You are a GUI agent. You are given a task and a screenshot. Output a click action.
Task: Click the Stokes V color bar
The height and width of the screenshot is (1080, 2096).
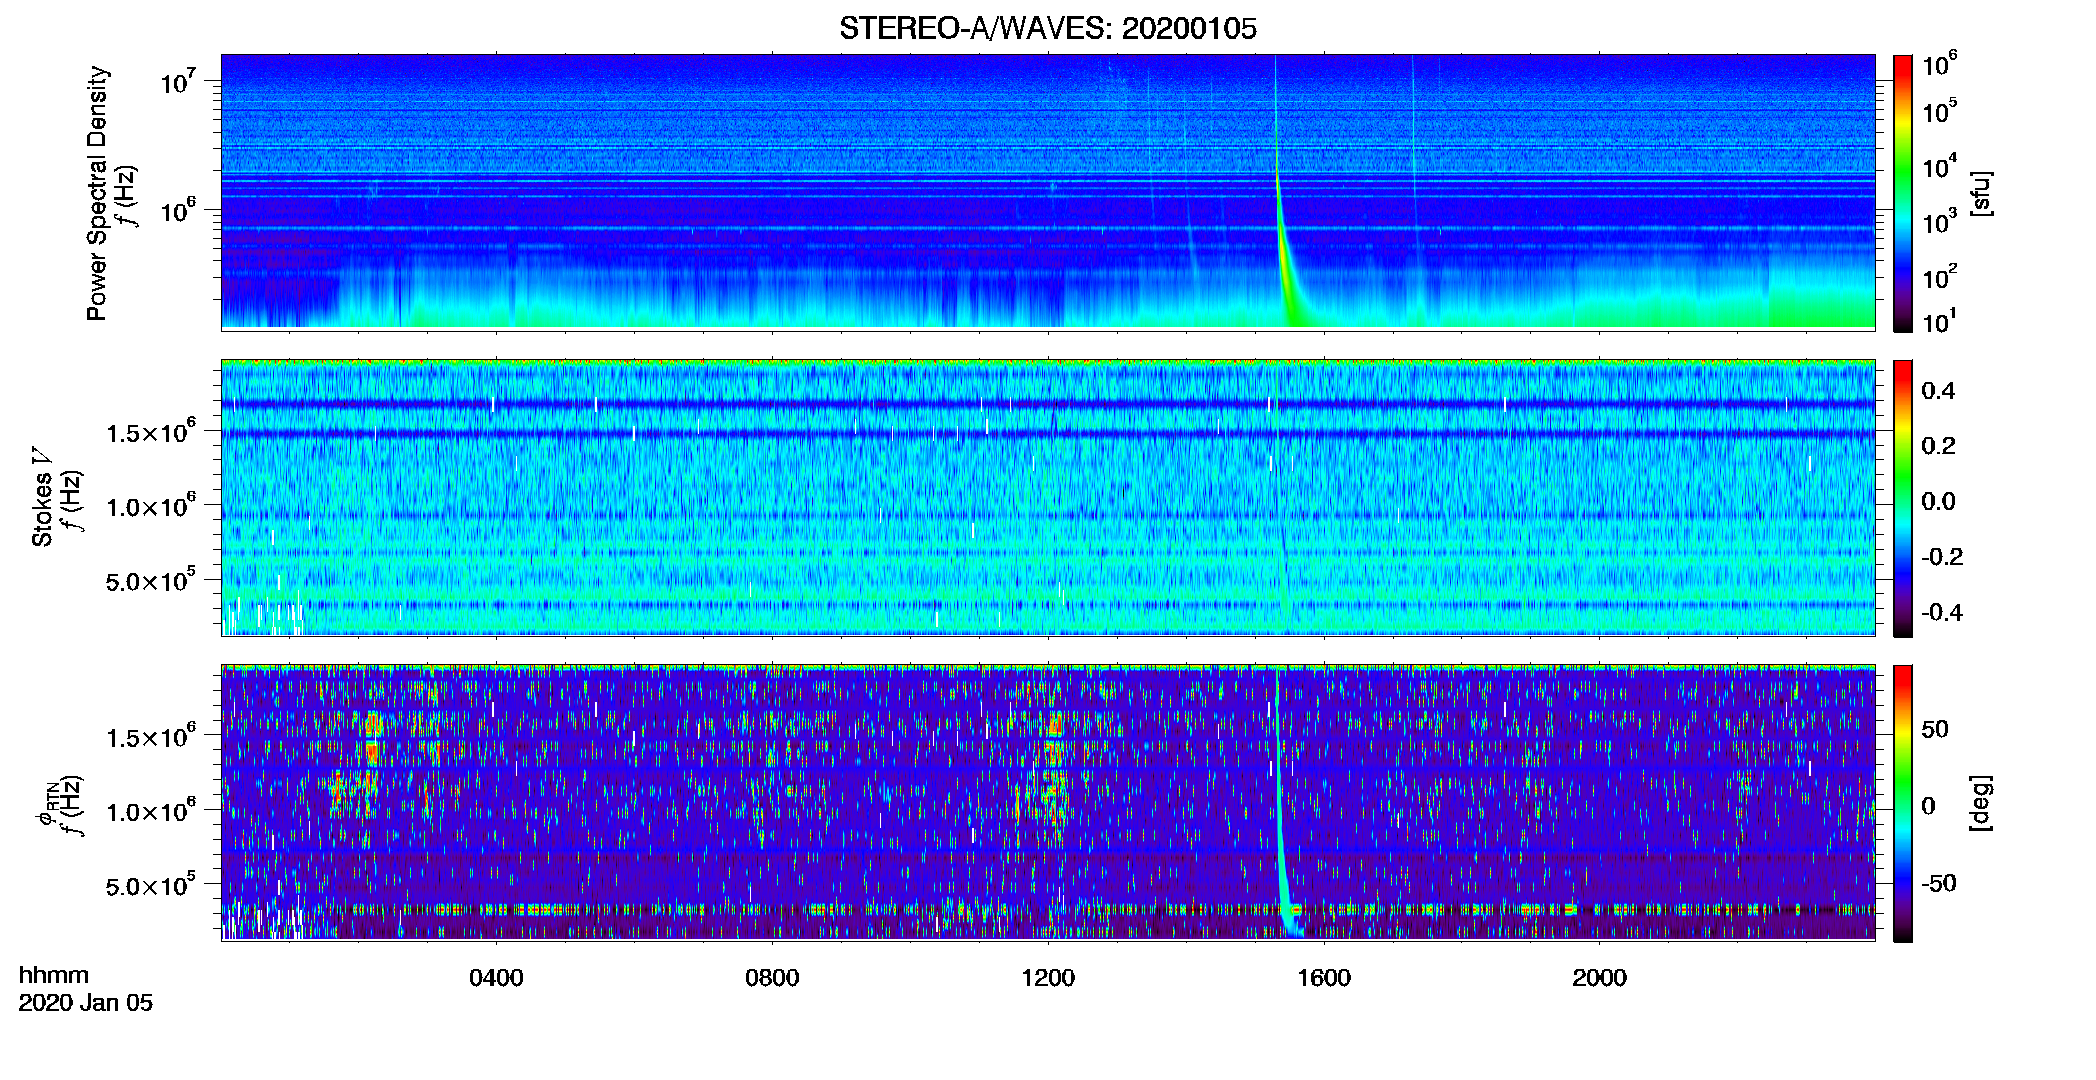(x=1902, y=498)
